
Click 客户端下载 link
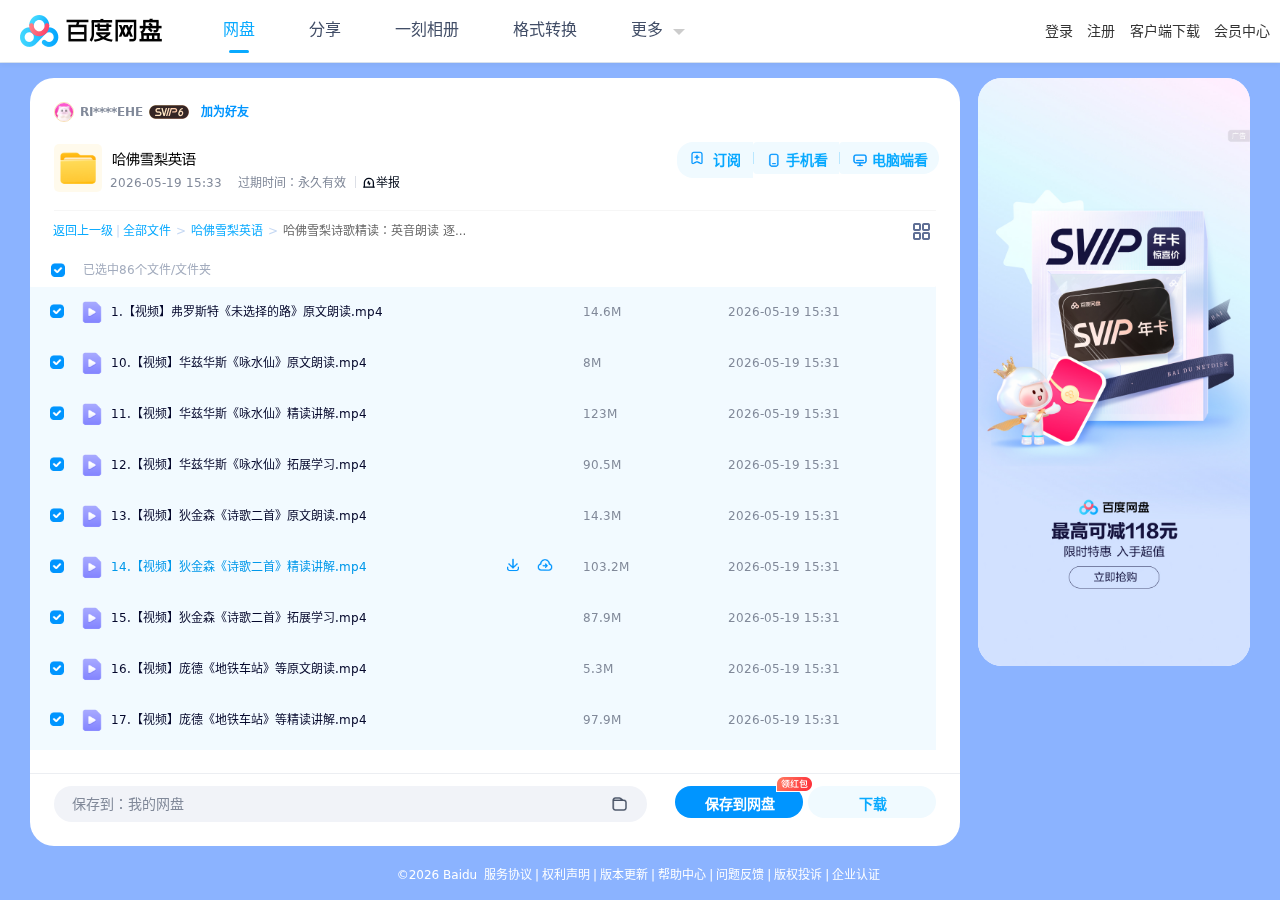point(1165,31)
